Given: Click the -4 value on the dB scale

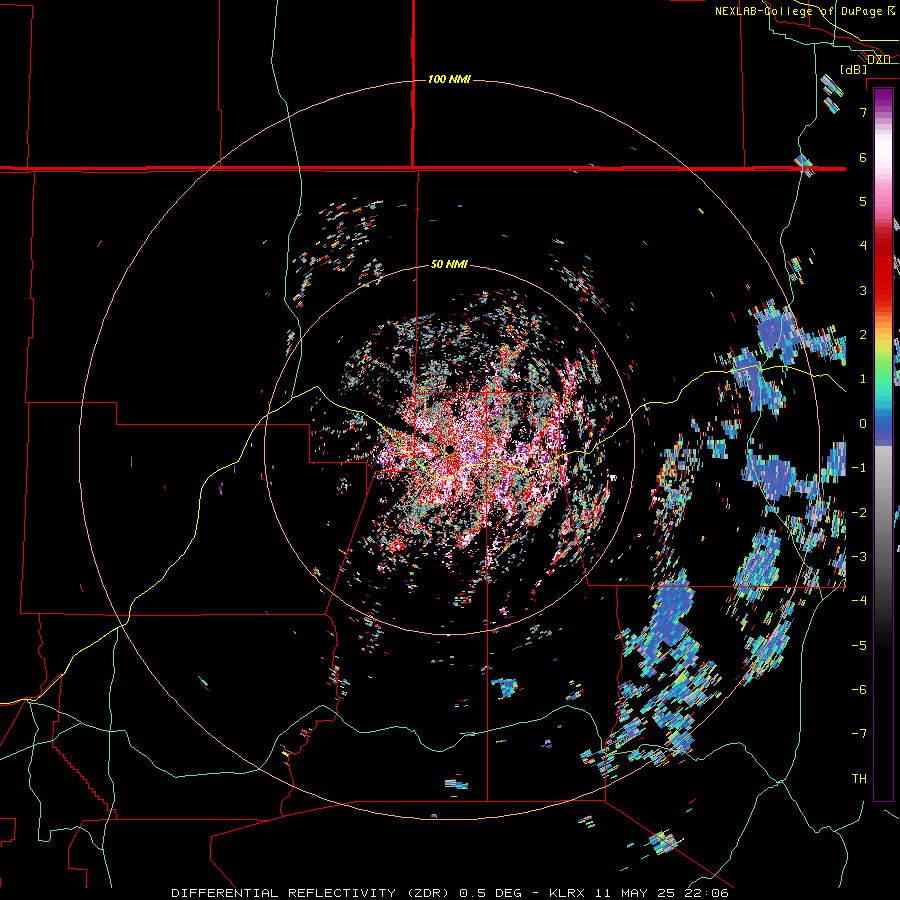Looking at the screenshot, I should pos(859,601).
